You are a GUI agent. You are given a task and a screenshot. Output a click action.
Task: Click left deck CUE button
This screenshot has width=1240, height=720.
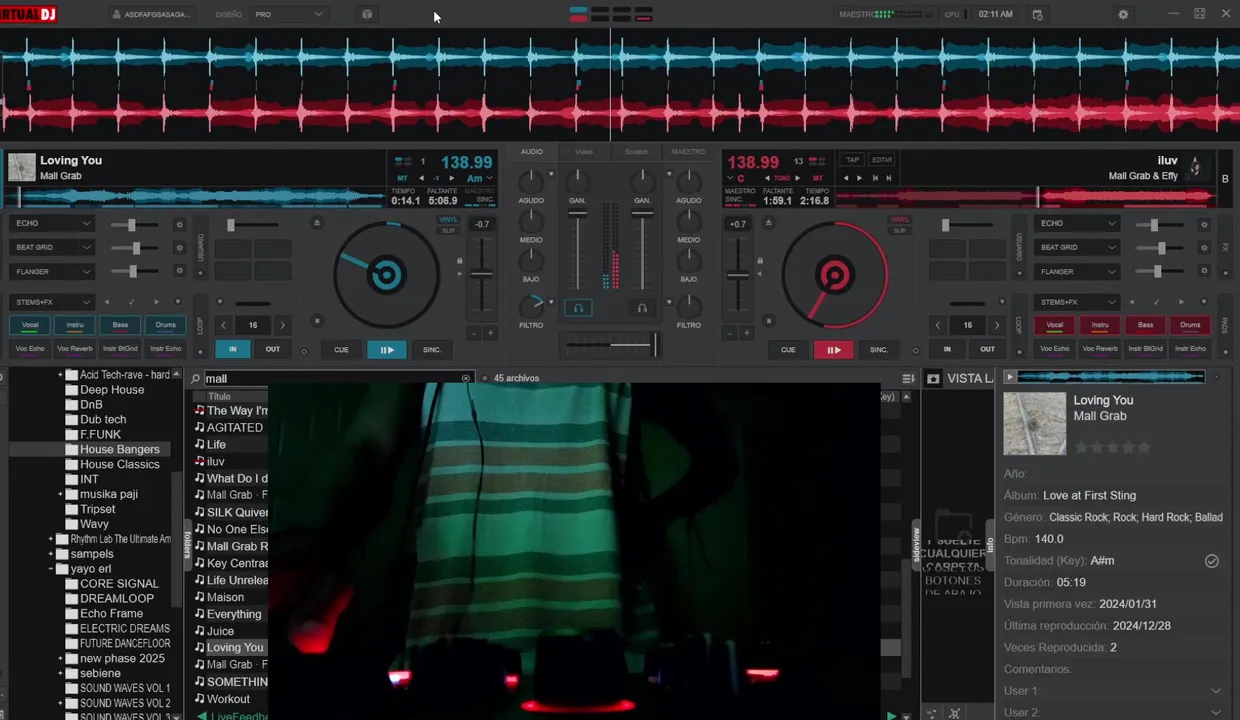point(341,350)
